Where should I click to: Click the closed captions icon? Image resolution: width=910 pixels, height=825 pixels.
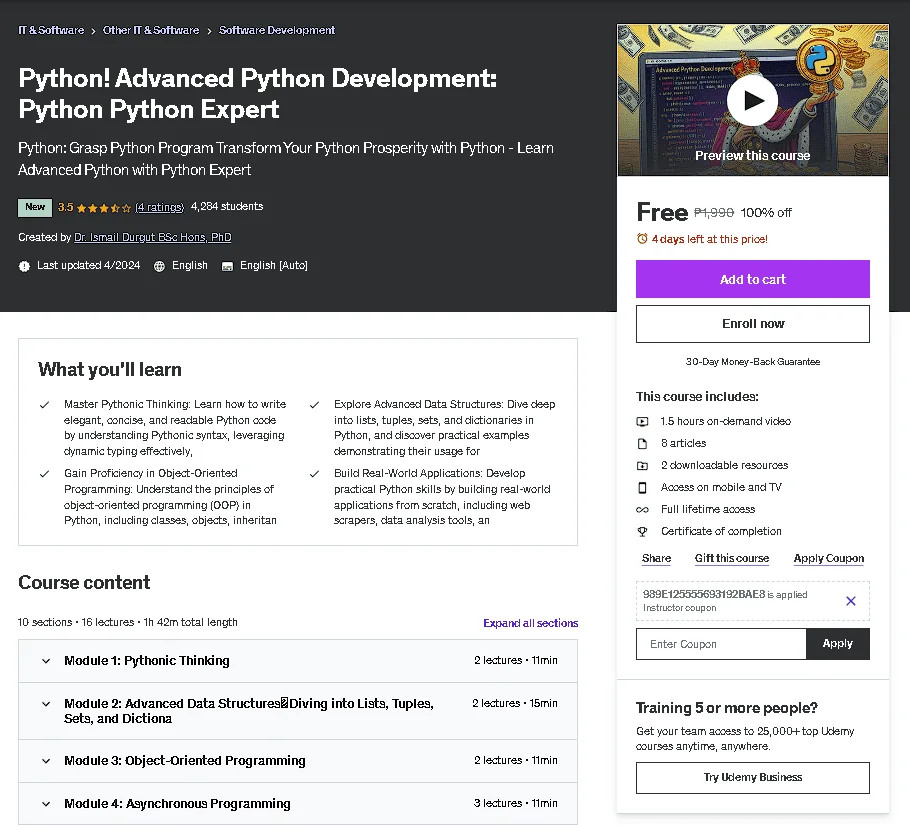228,266
